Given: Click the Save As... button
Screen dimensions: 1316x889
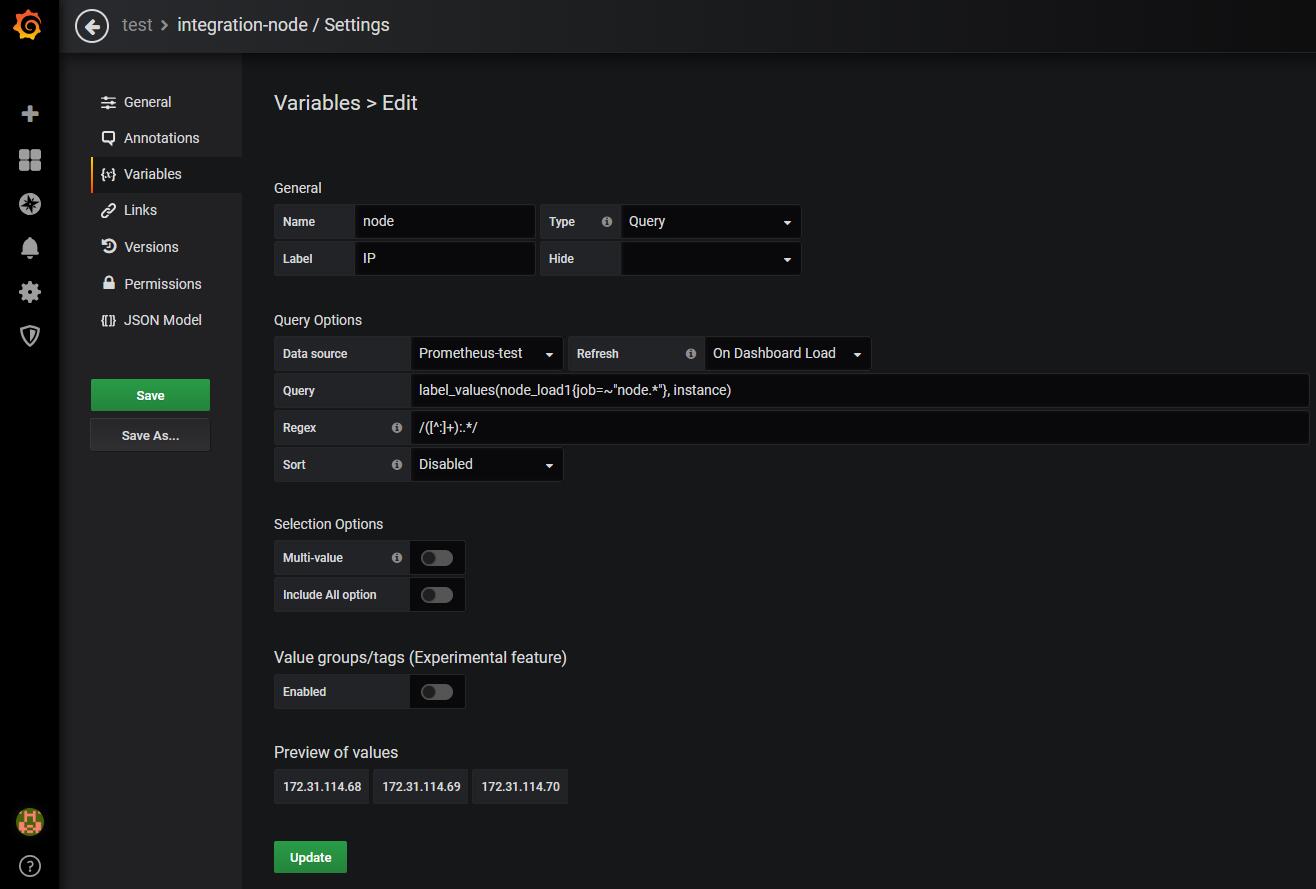Looking at the screenshot, I should tap(150, 435).
